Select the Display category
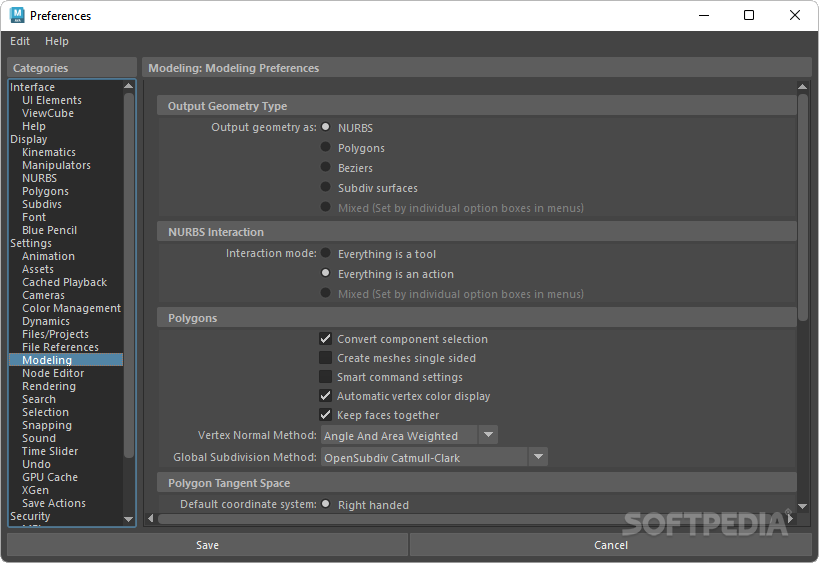819x563 pixels. [x=29, y=139]
